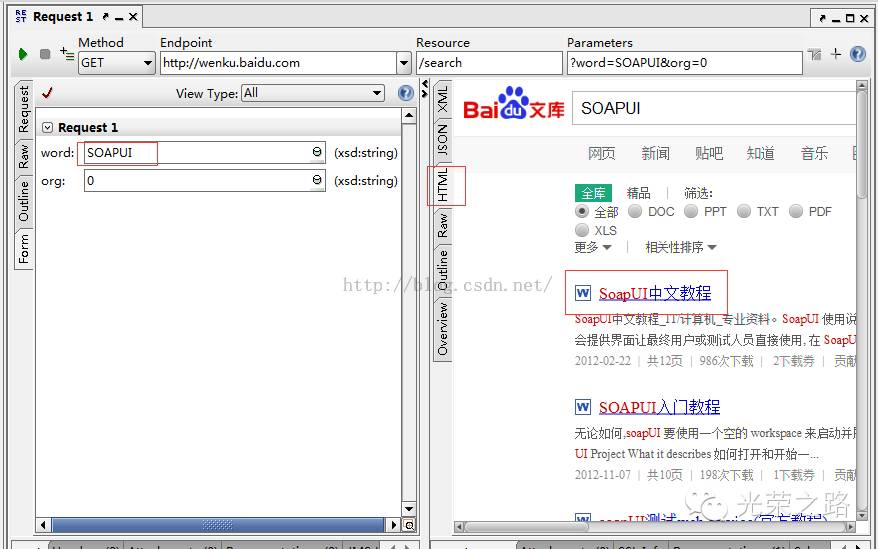Run request with green submit arrow
This screenshot has width=878, height=549.
click(23, 54)
